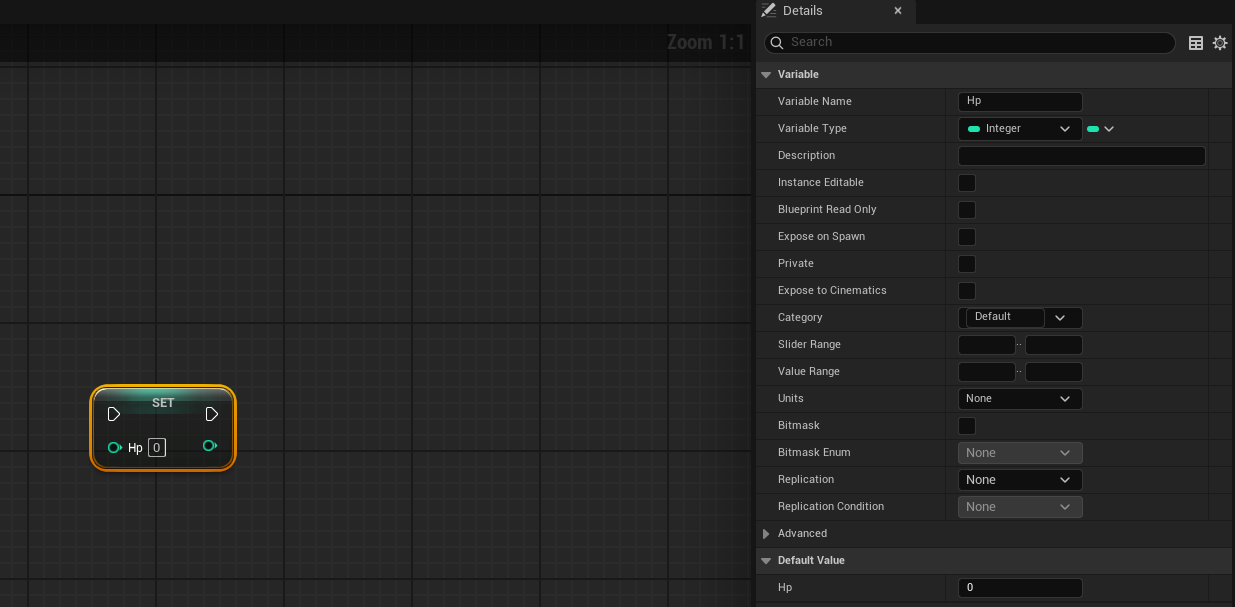1235x607 pixels.
Task: Click the search magnifier icon
Action: point(777,43)
